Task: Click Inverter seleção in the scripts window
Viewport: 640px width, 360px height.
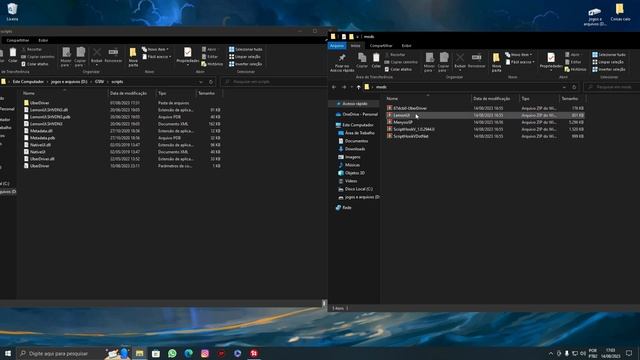Action: point(245,64)
